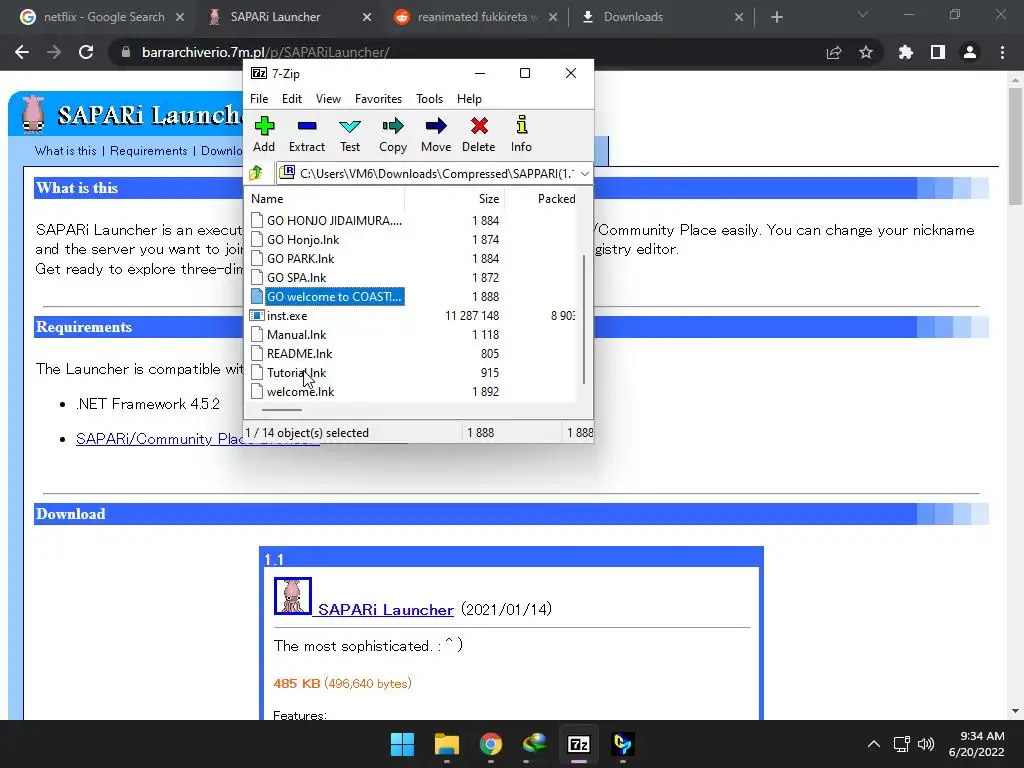Go back in Chrome
1024x768 pixels.
click(22, 52)
